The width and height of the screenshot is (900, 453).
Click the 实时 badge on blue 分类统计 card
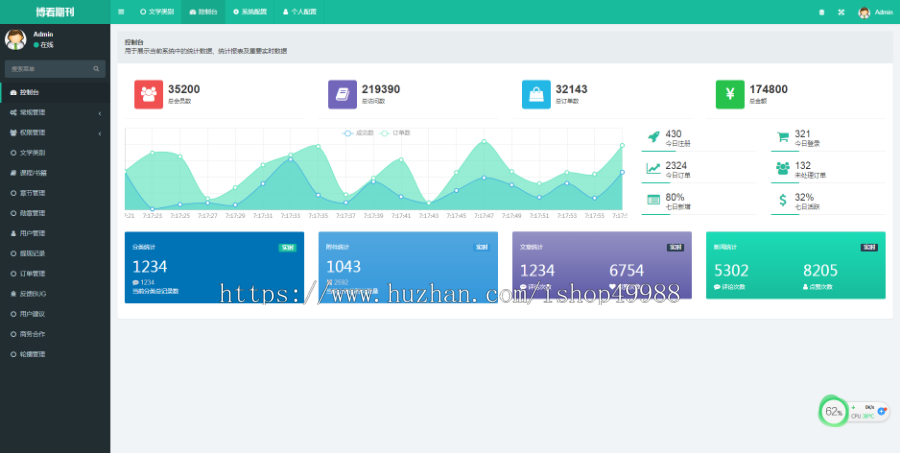point(287,247)
